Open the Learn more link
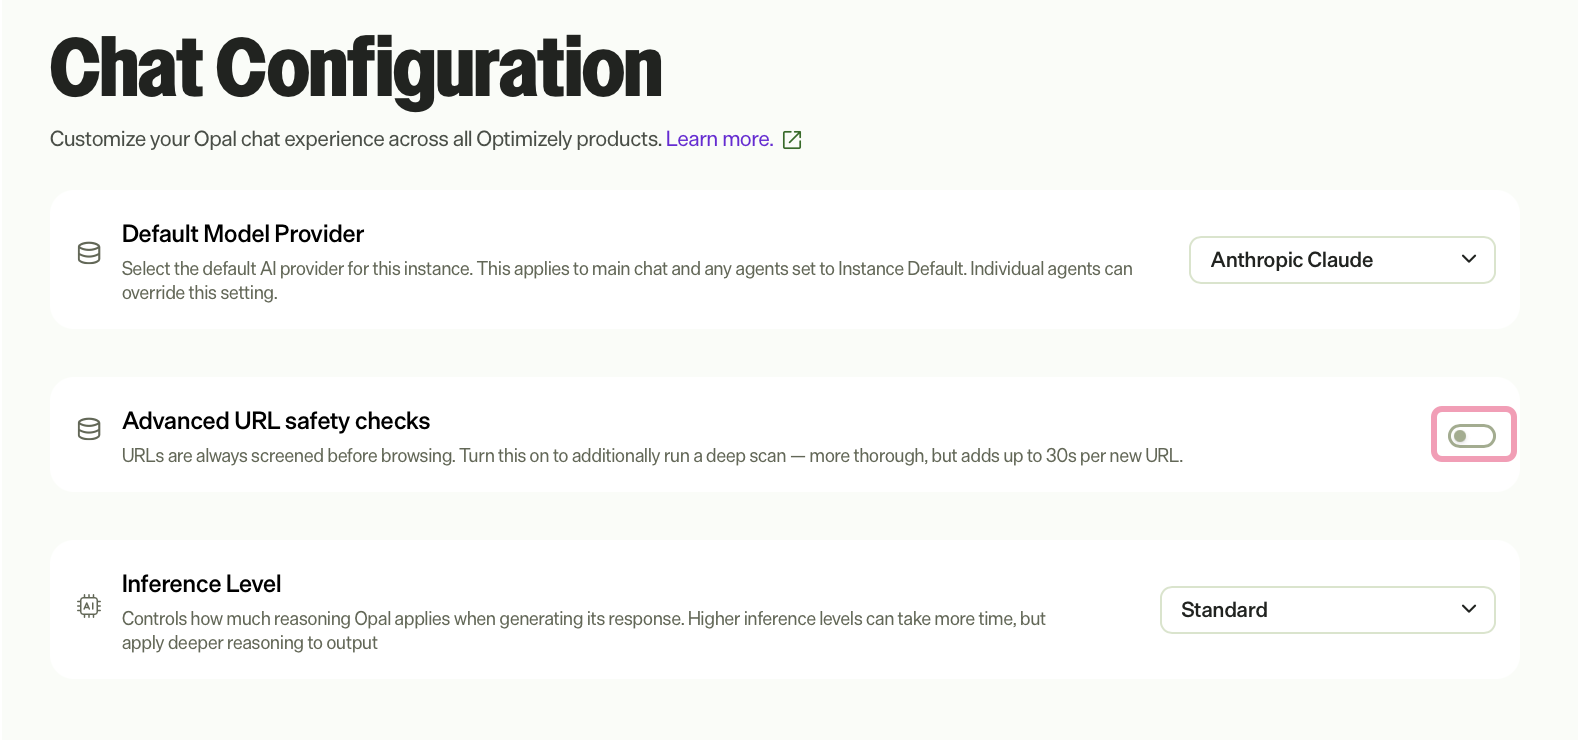Image resolution: width=1578 pixels, height=740 pixels. pos(719,139)
